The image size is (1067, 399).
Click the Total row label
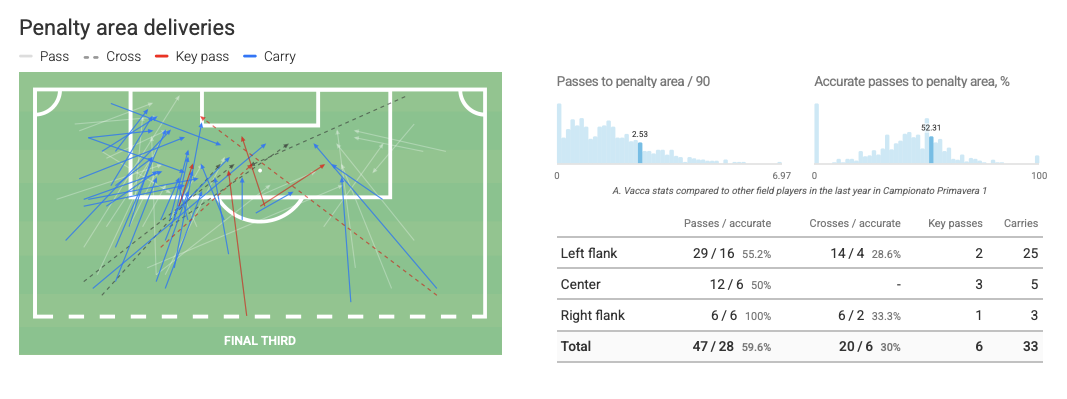(576, 346)
